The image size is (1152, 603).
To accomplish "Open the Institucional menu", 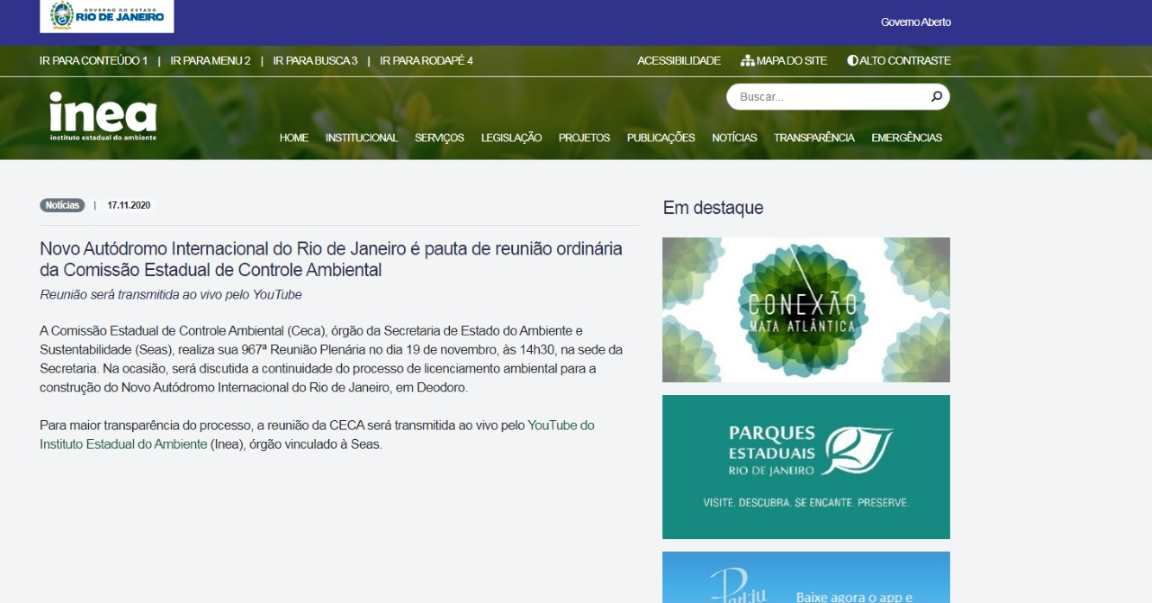I will tap(361, 138).
